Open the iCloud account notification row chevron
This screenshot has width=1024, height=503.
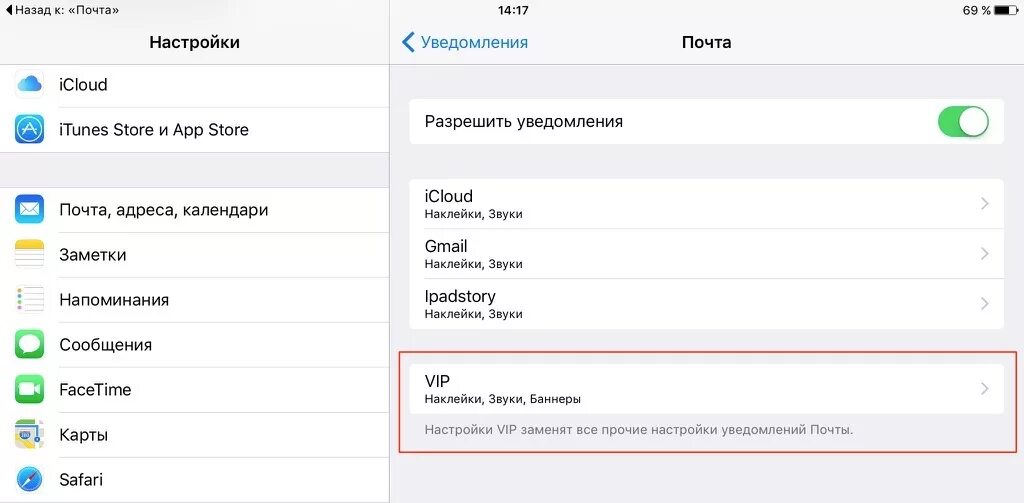pos(985,204)
